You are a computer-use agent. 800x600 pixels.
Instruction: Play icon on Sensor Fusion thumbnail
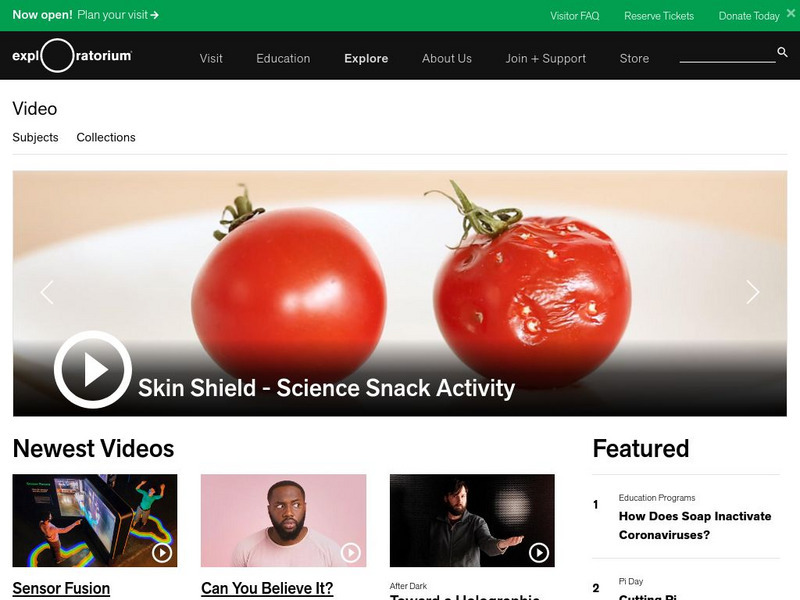pyautogui.click(x=162, y=552)
